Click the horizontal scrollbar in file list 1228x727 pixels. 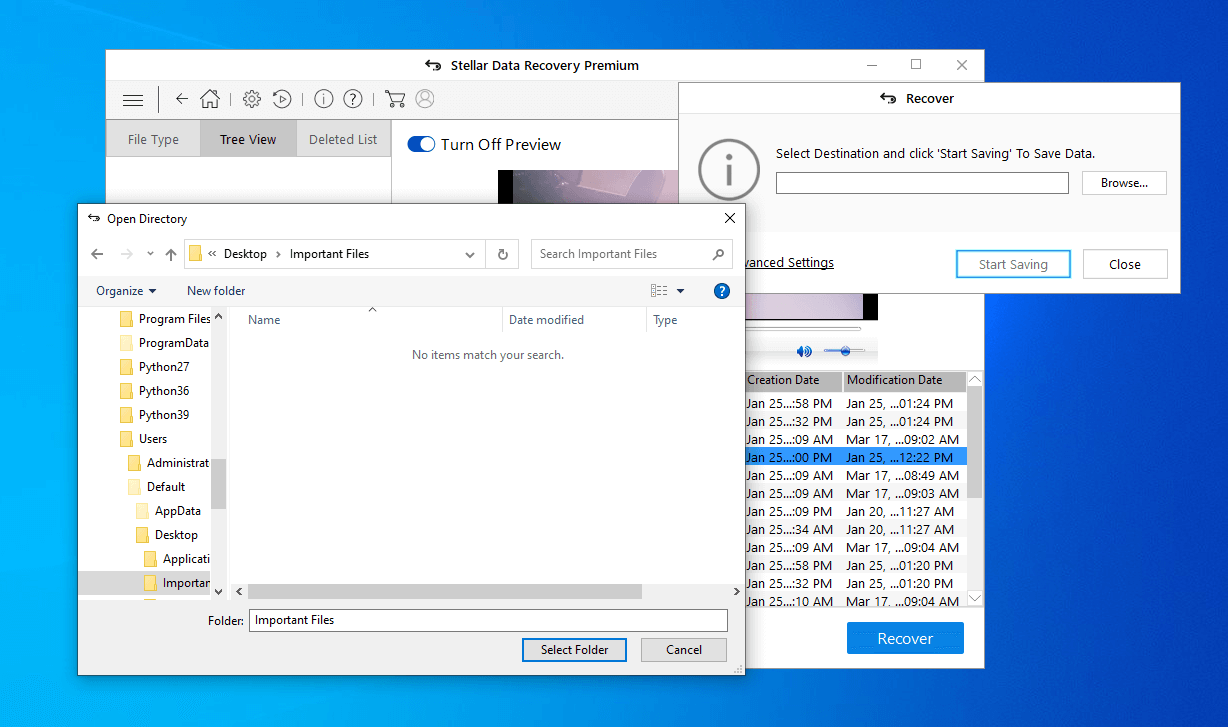pos(445,592)
